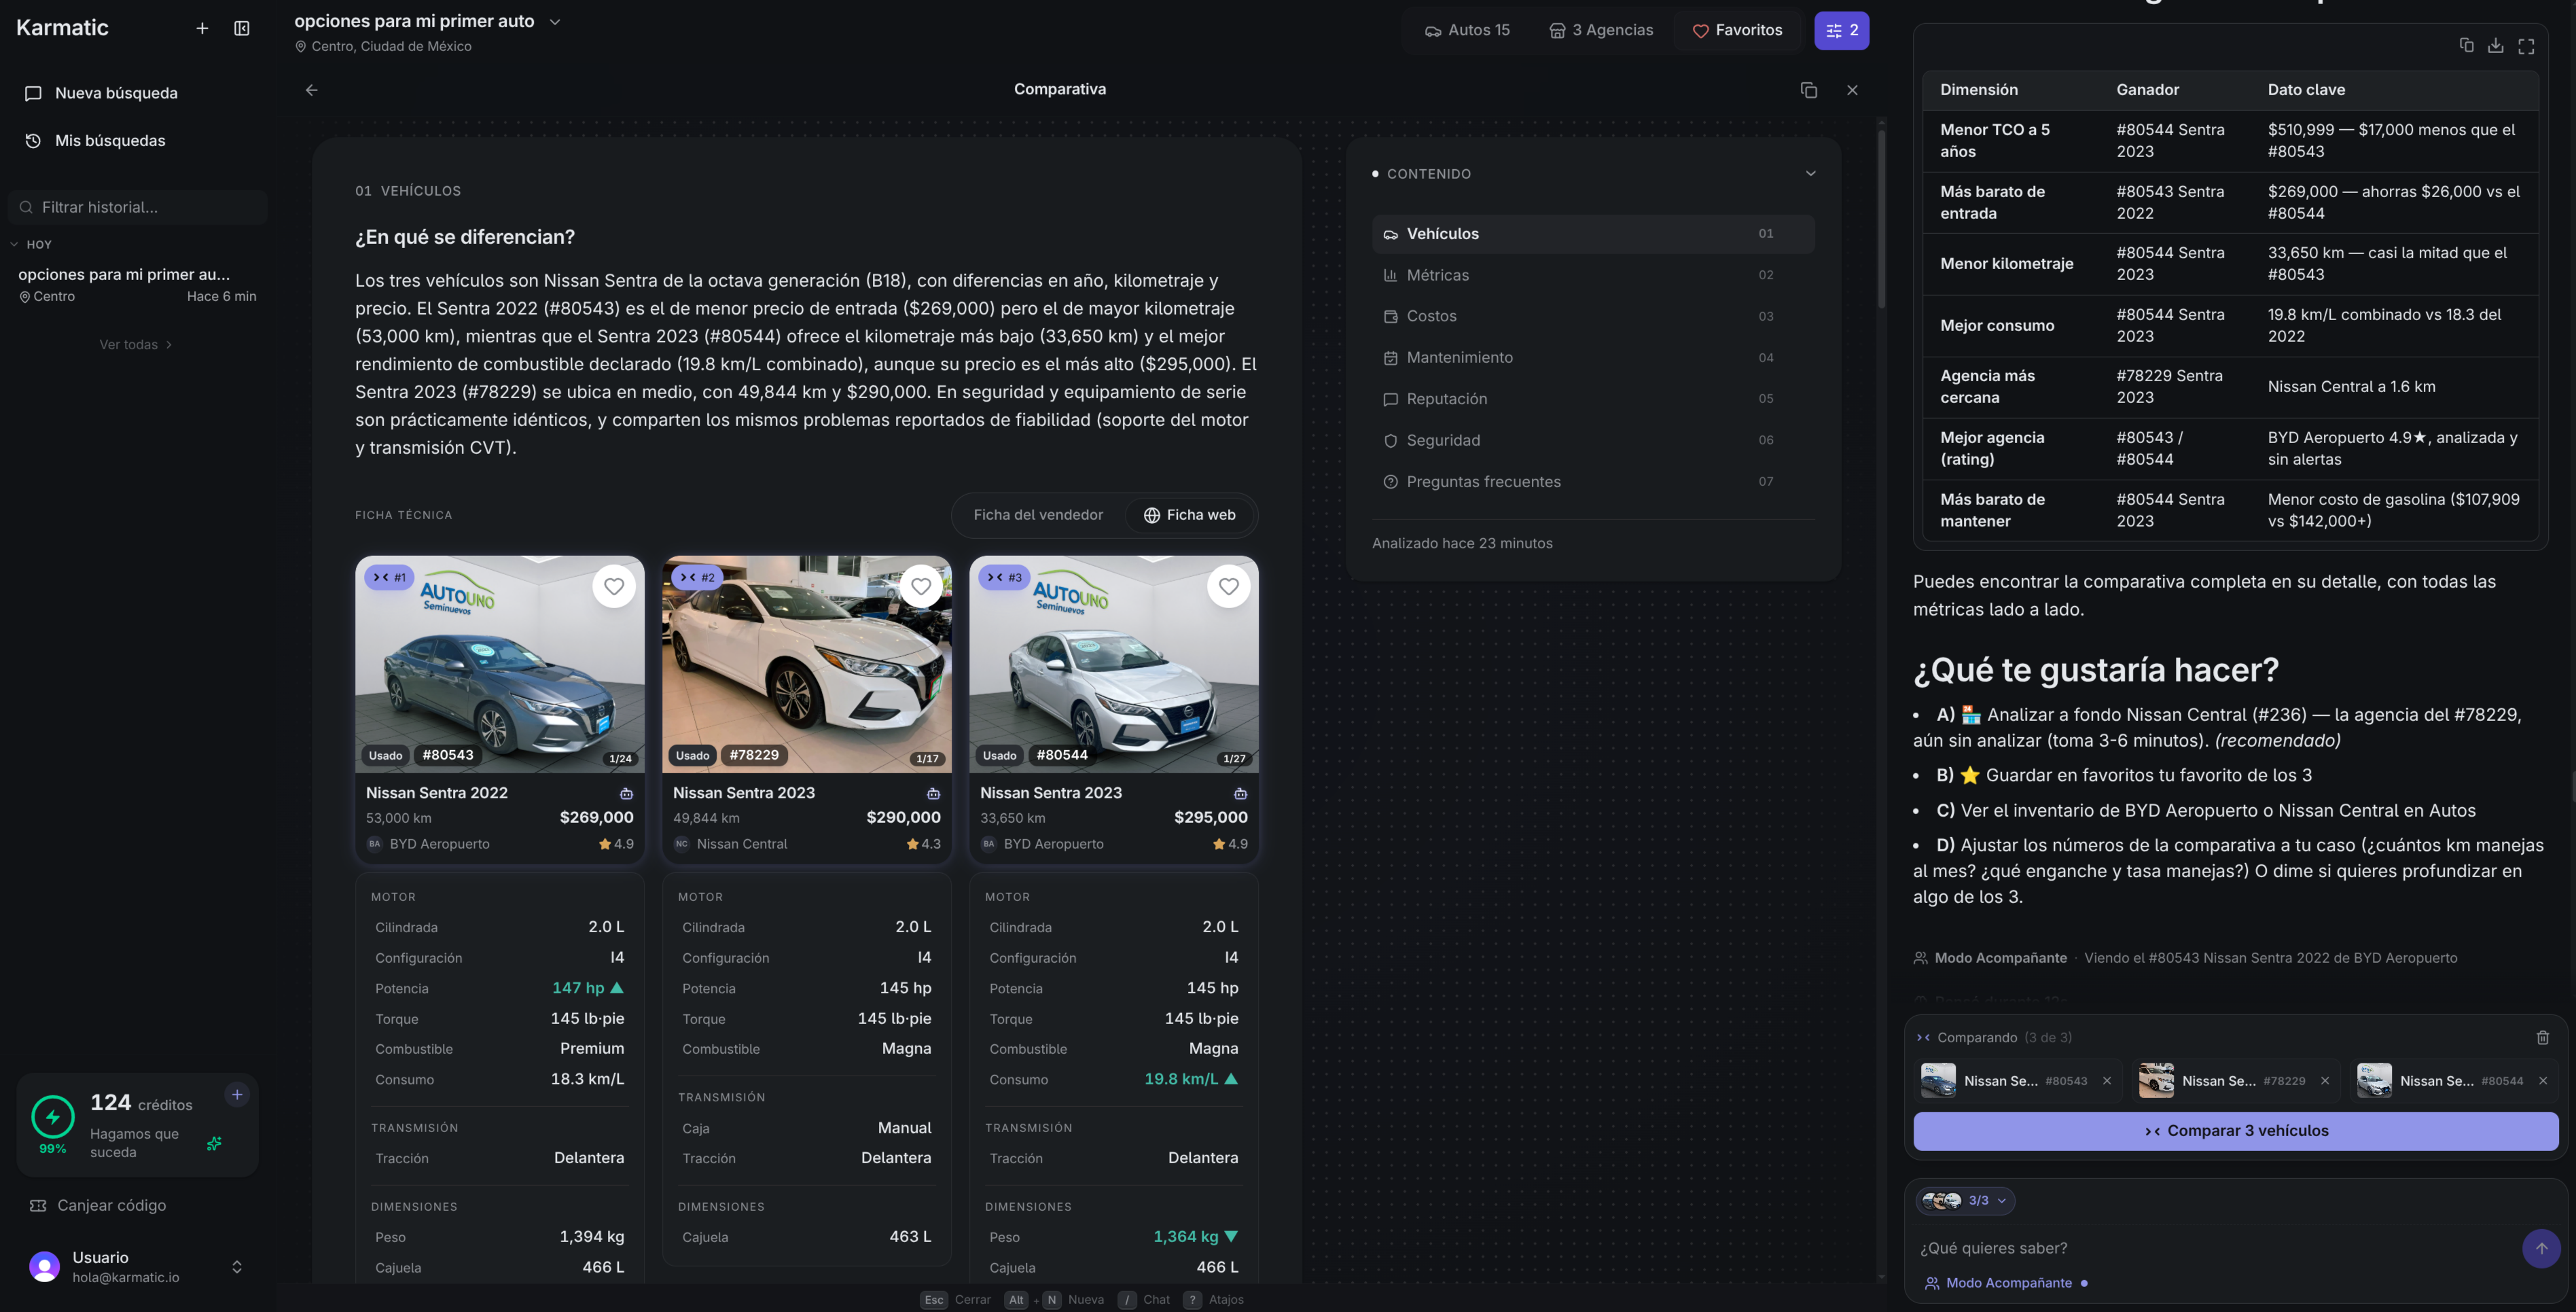Remove the #80543 chip from Comparando
This screenshot has width=2576, height=1312.
pyautogui.click(x=2107, y=1081)
